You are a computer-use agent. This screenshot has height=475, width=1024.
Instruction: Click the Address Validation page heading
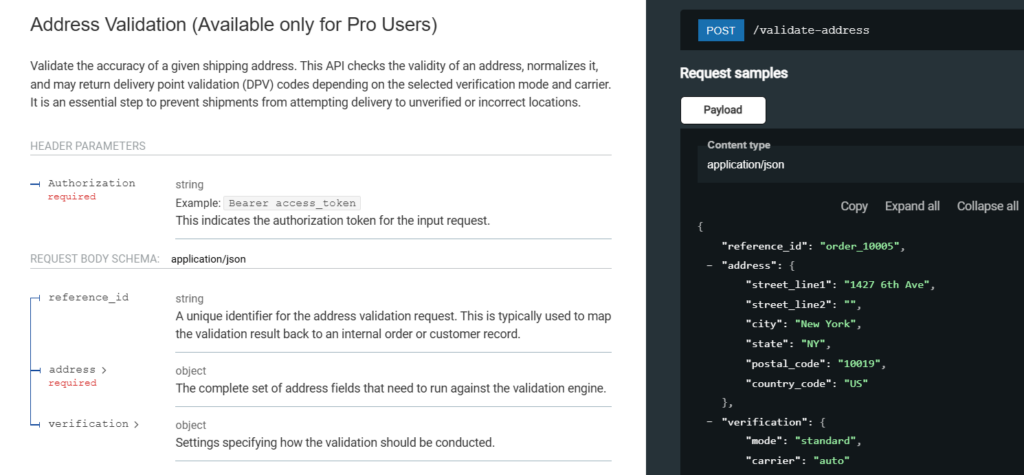coord(234,25)
